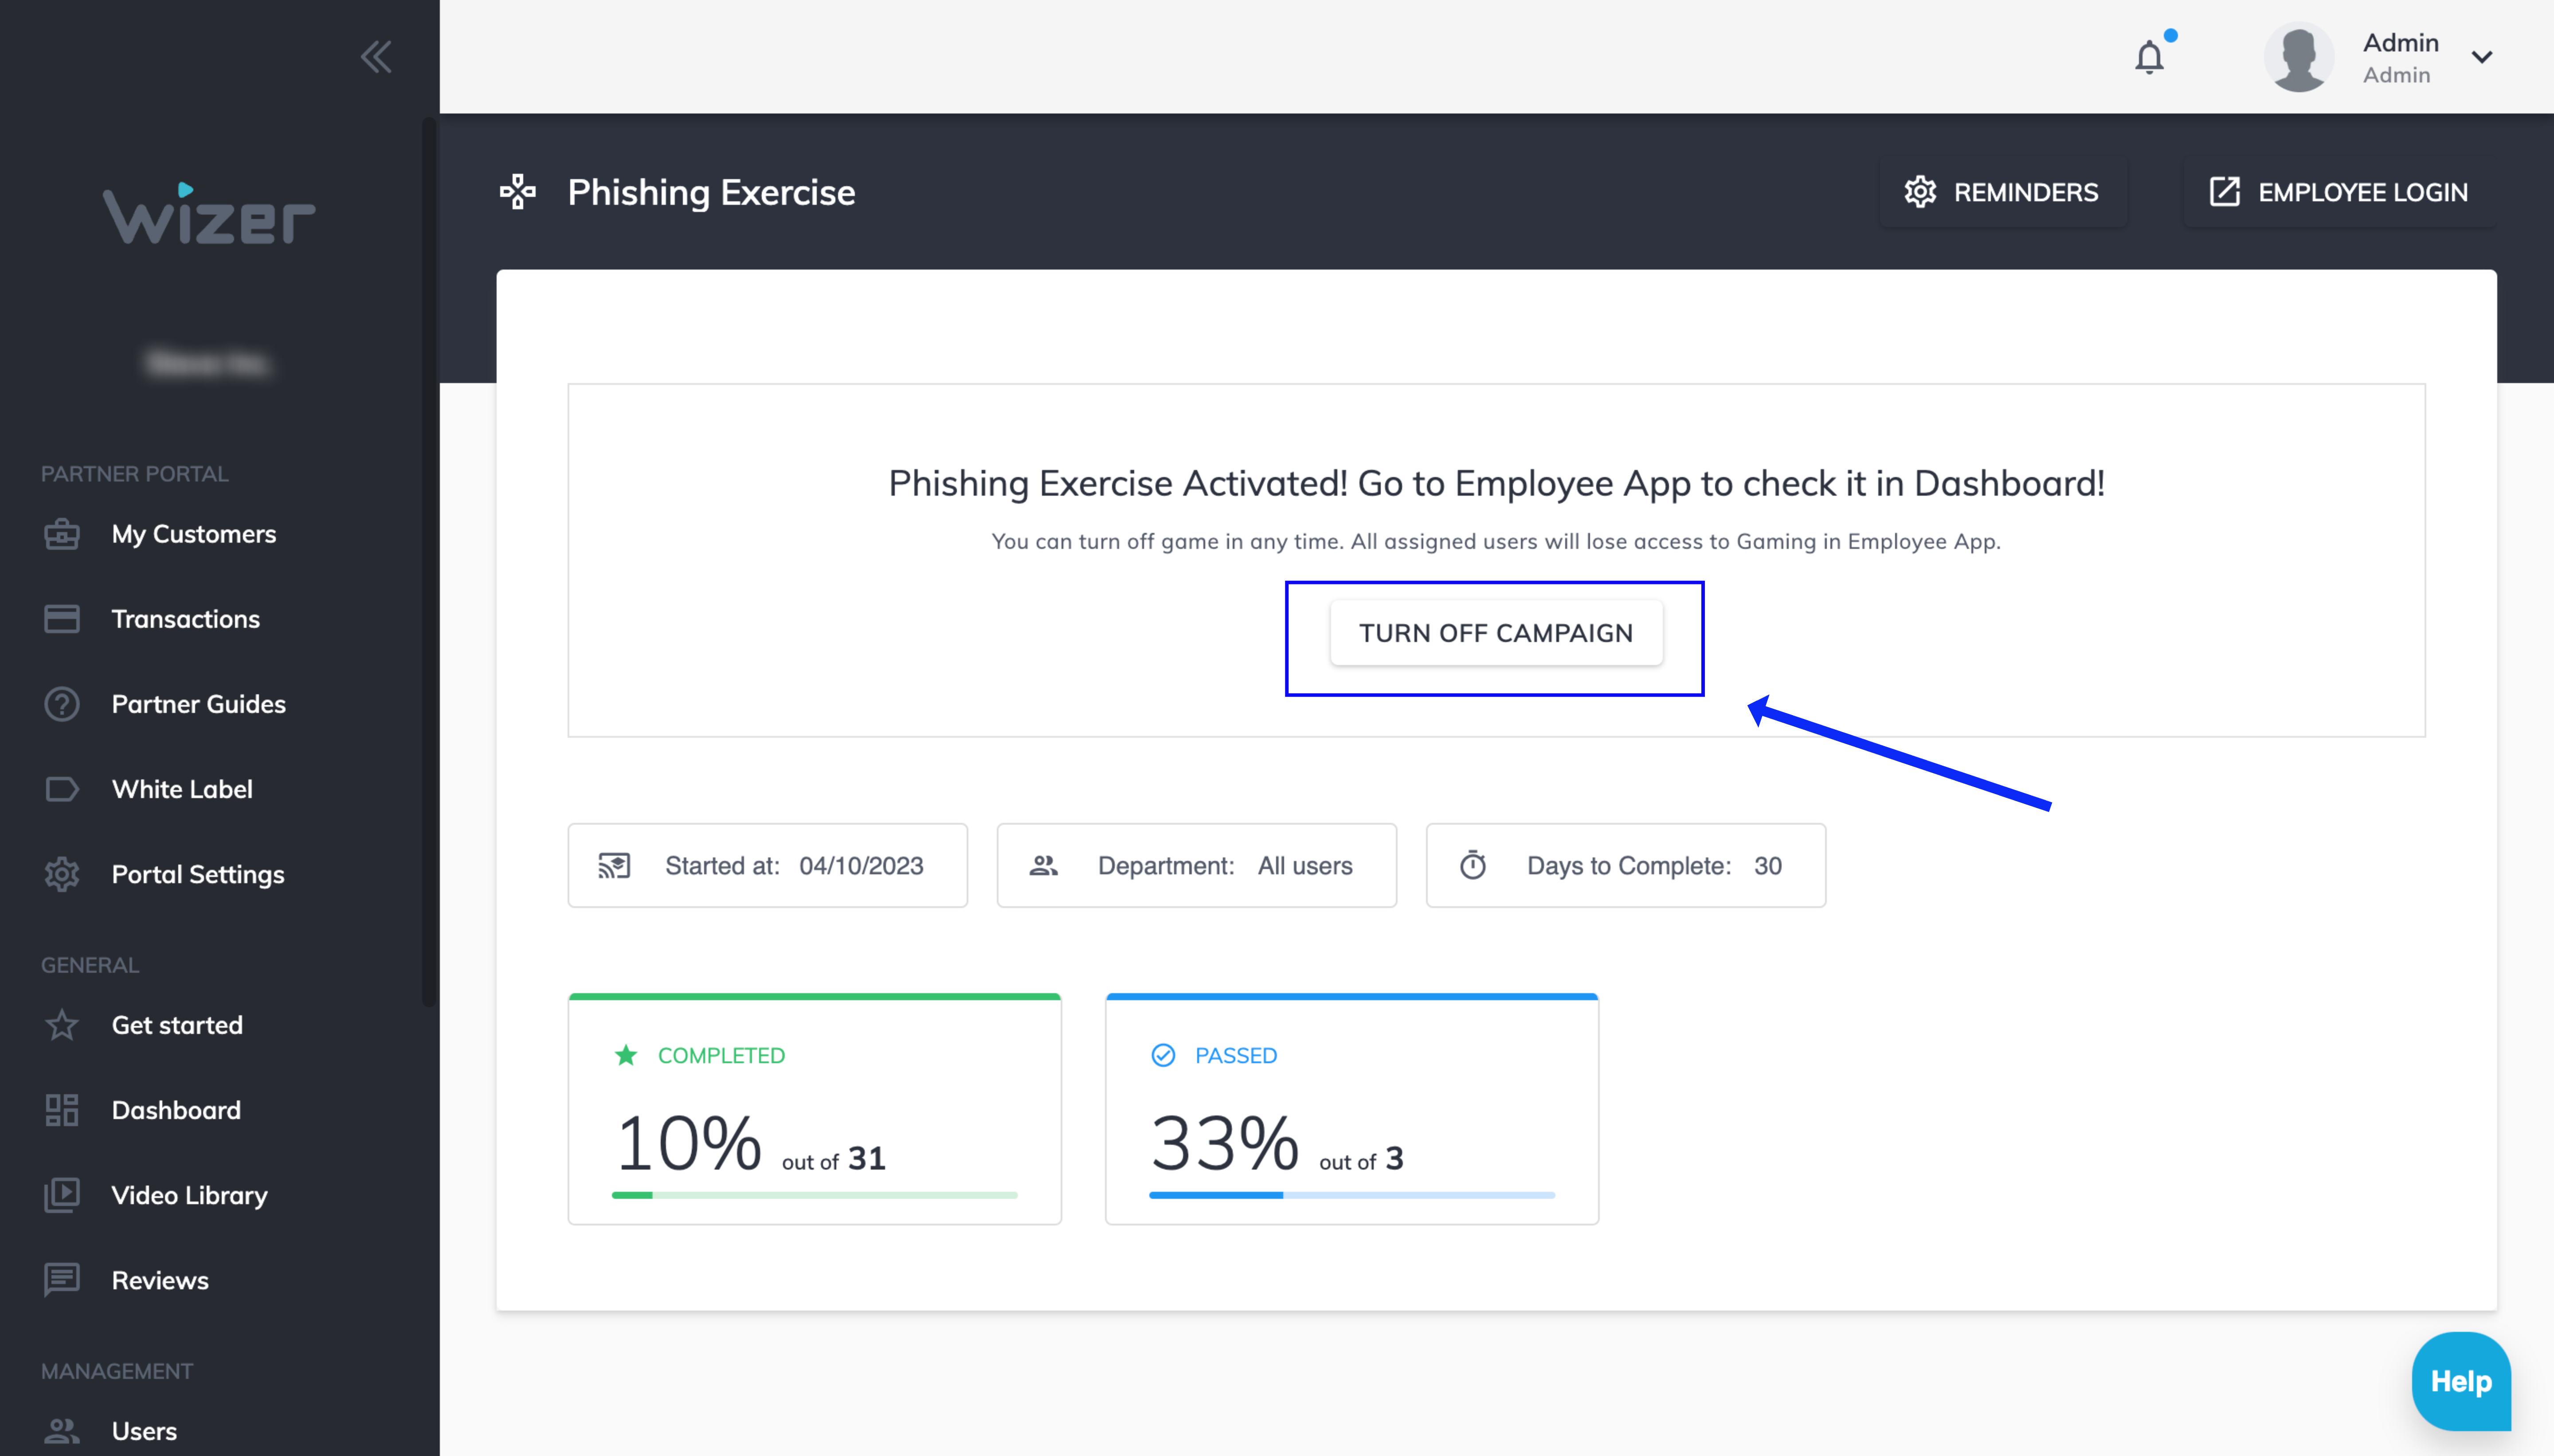Viewport: 2554px width, 1456px height.
Task: Go to Get started
Action: point(177,1025)
